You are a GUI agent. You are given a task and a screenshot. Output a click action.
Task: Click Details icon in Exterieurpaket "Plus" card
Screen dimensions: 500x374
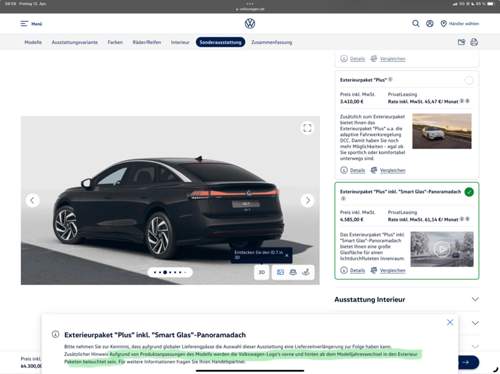click(x=344, y=170)
